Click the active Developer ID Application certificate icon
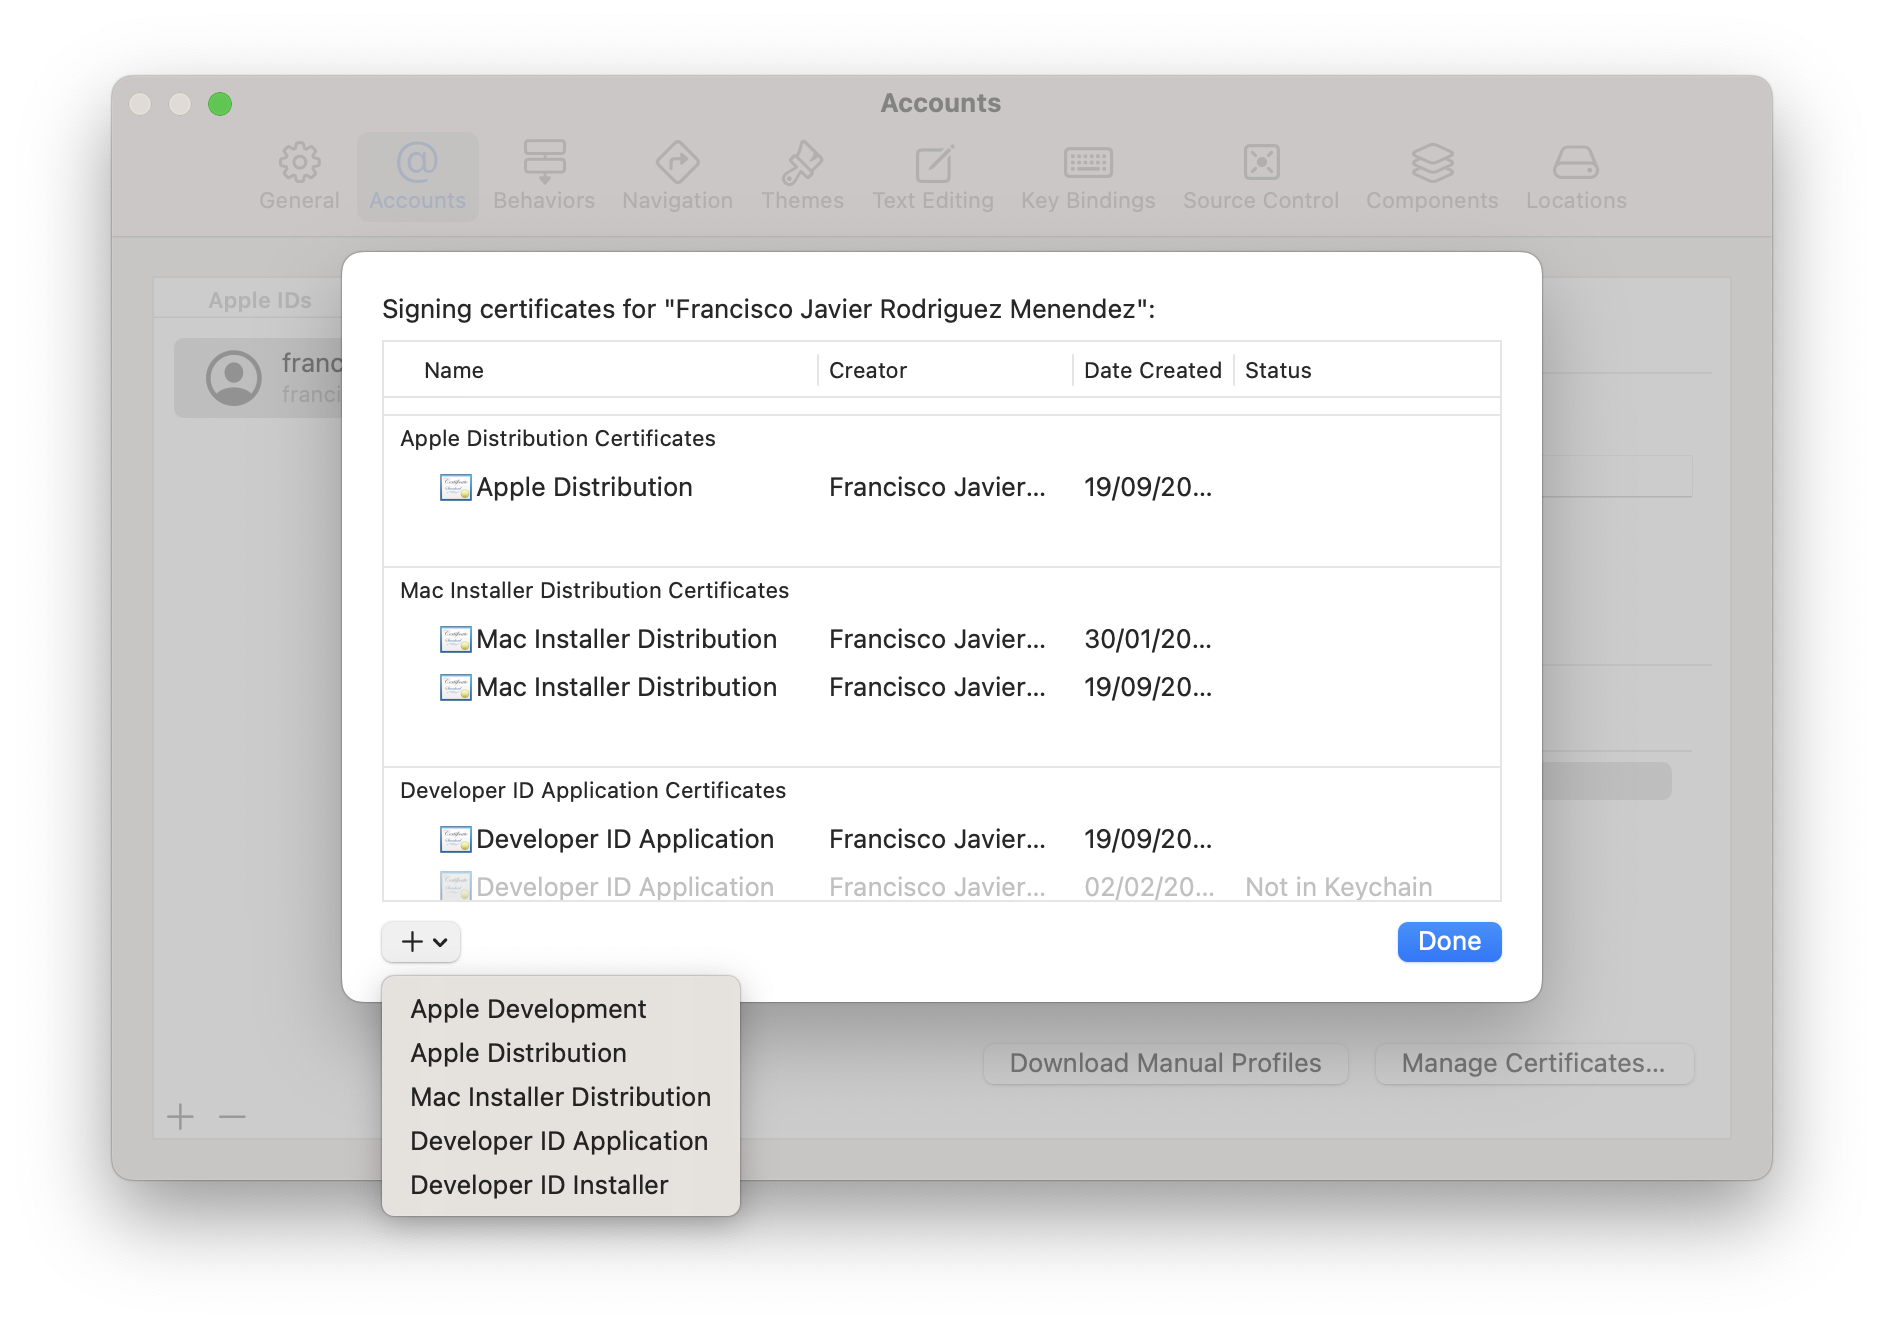 456,840
